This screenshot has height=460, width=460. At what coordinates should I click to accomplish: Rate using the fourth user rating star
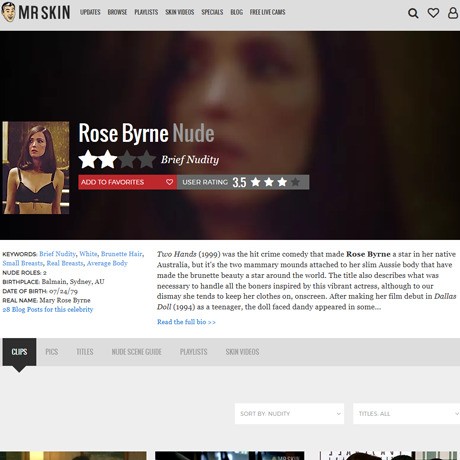click(x=295, y=182)
